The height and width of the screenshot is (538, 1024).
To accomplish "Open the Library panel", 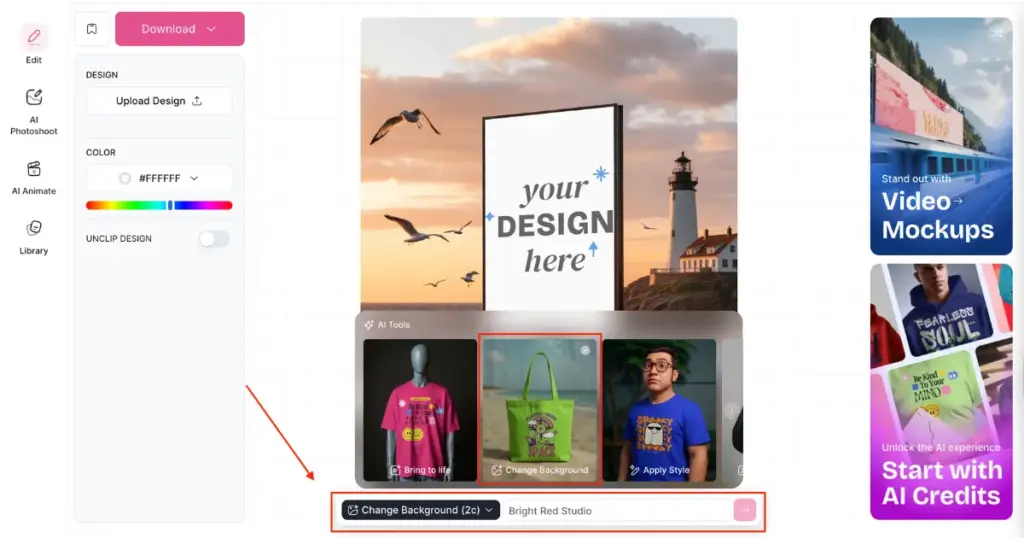I will pyautogui.click(x=33, y=237).
